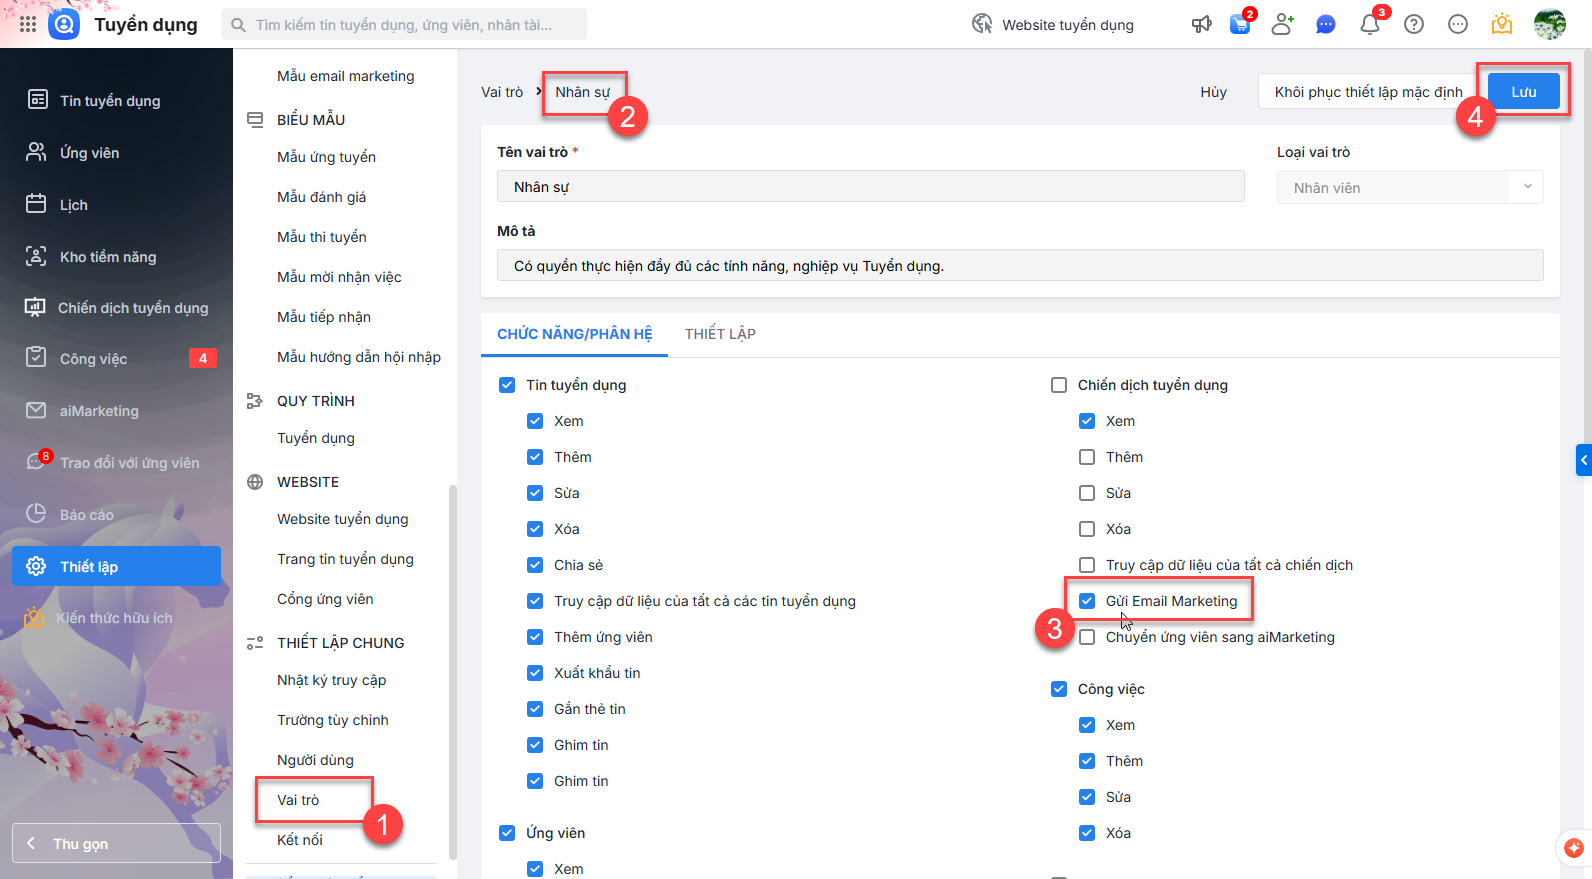The image size is (1592, 879).
Task: Enable Chuyển ứng viên sang aiMarketing
Action: pos(1087,637)
